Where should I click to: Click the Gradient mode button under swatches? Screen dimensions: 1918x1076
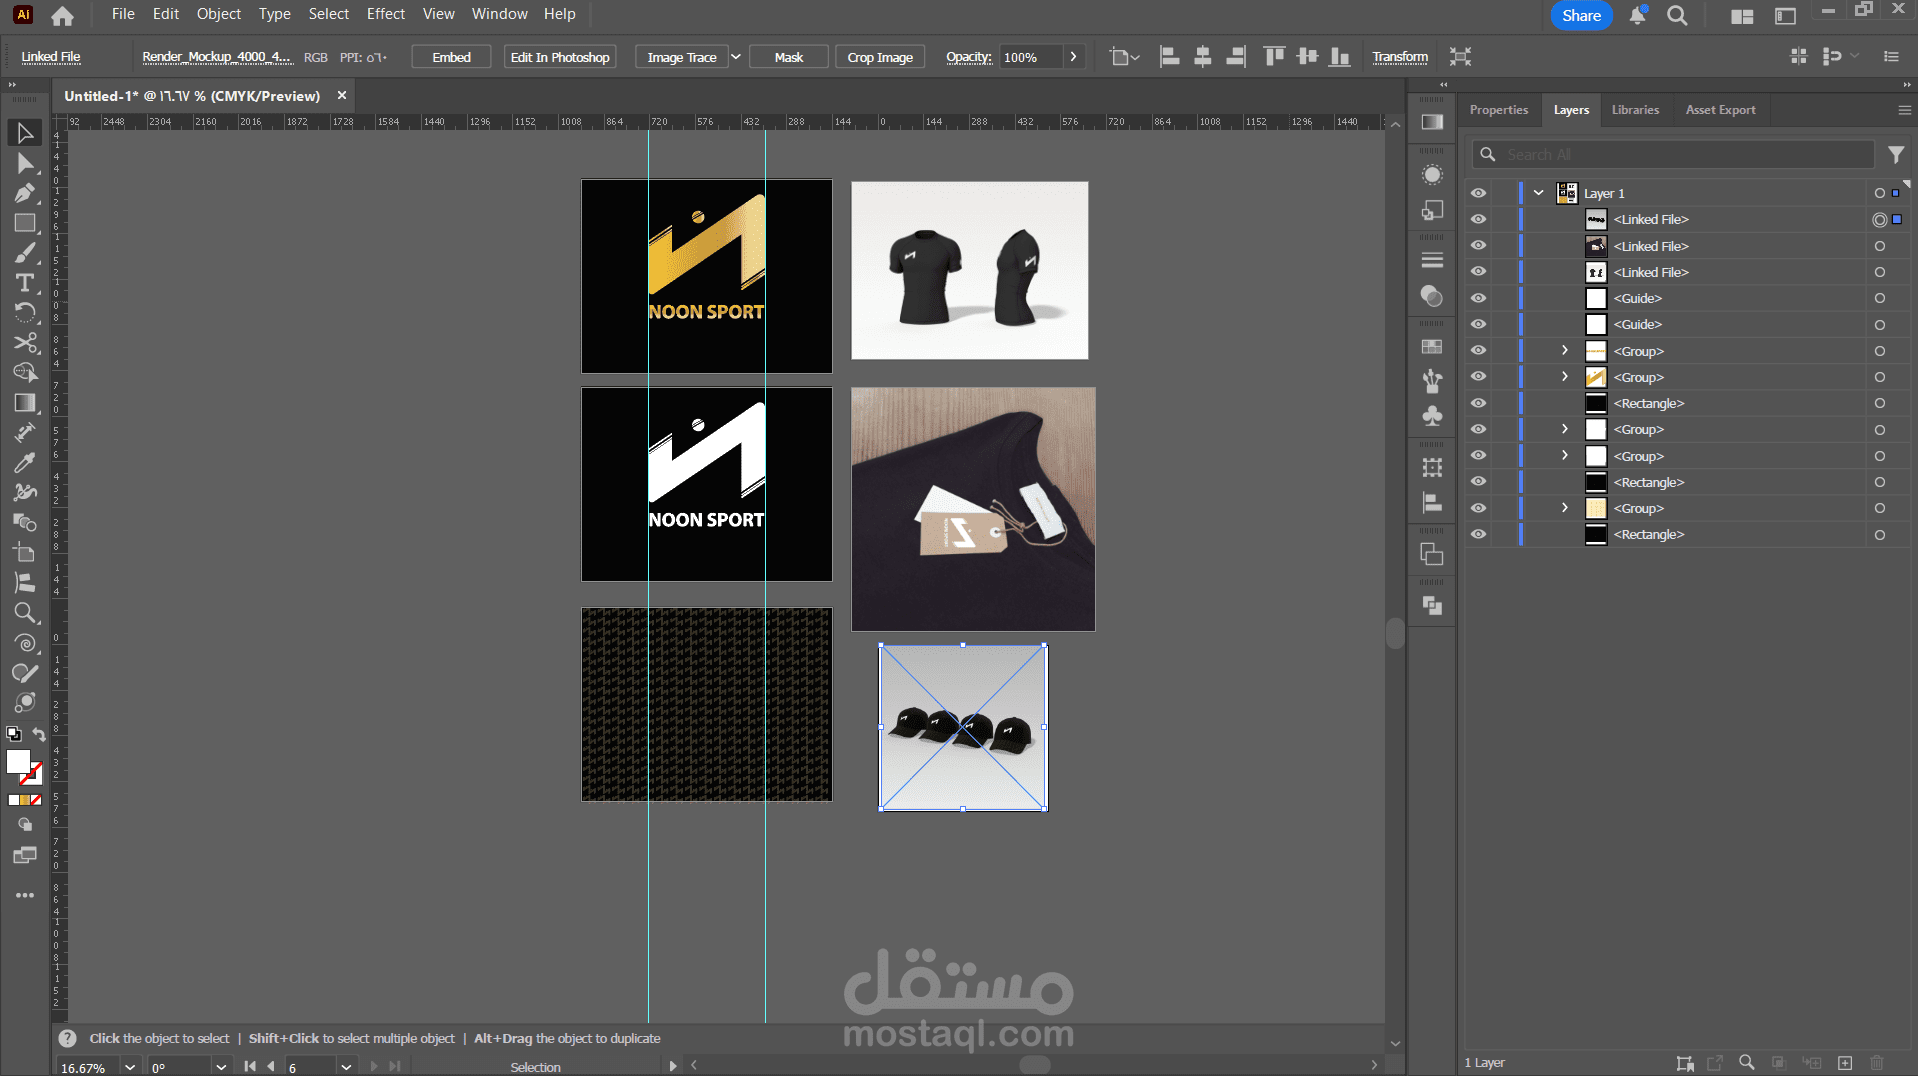click(x=25, y=800)
